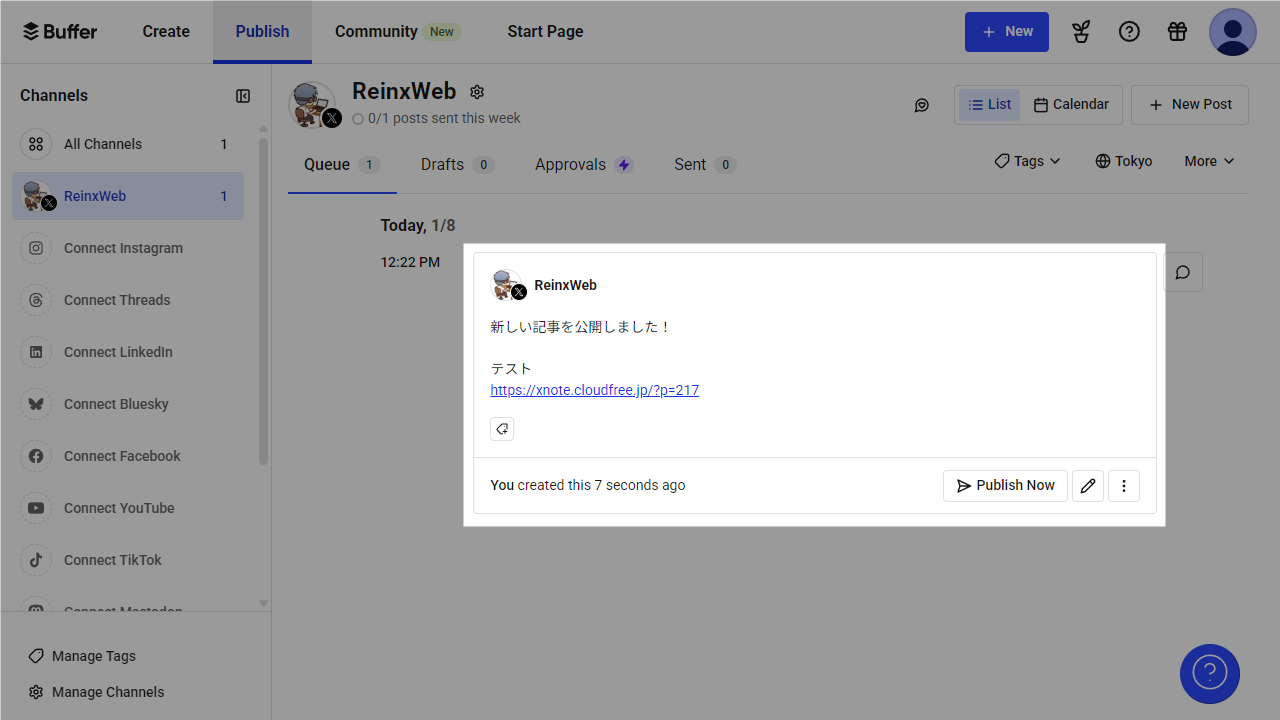1280x720 pixels.
Task: Switch to the Drafts tab
Action: pyautogui.click(x=444, y=164)
